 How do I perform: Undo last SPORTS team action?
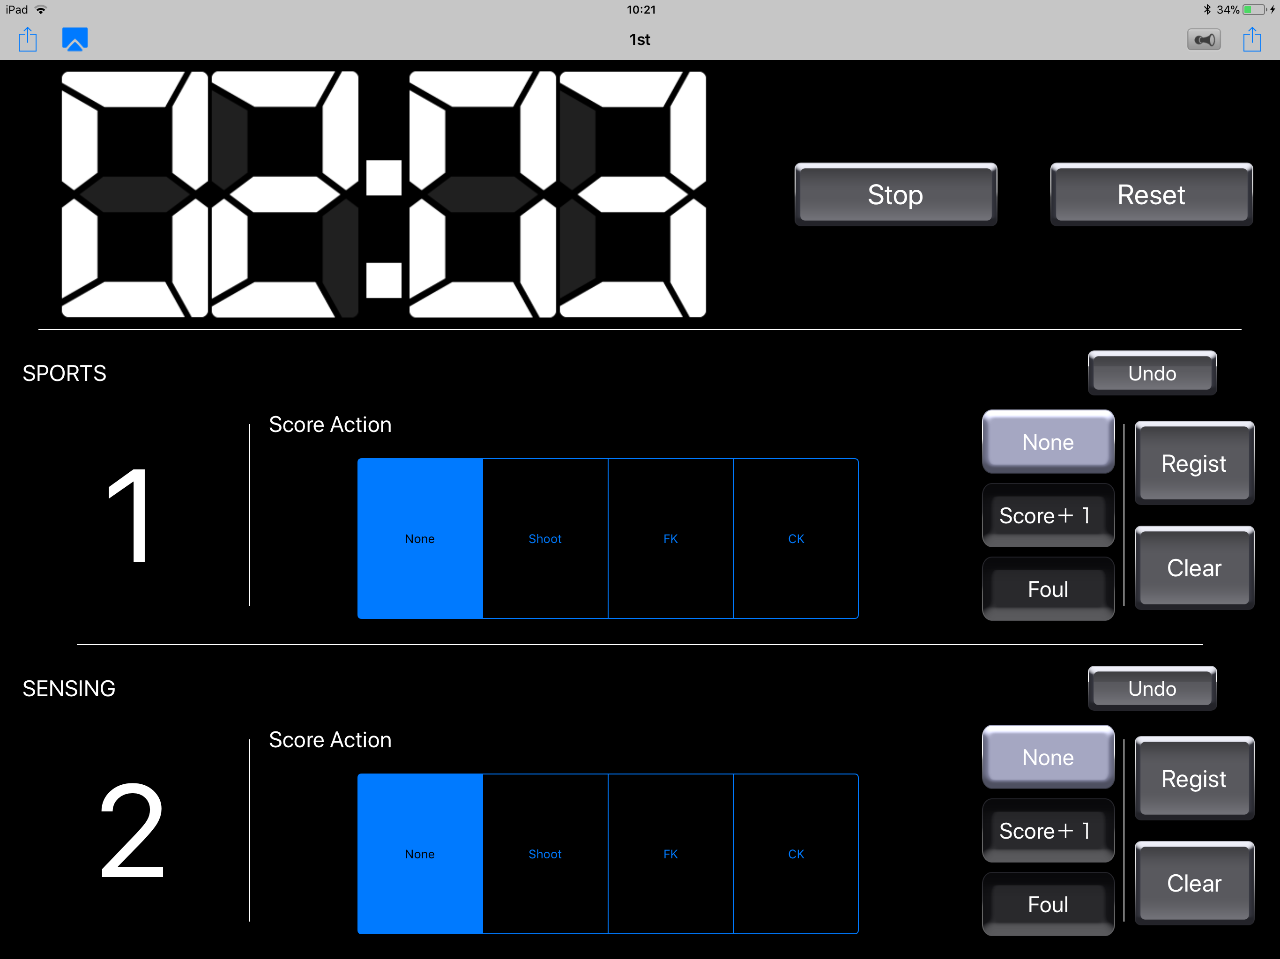(1152, 373)
